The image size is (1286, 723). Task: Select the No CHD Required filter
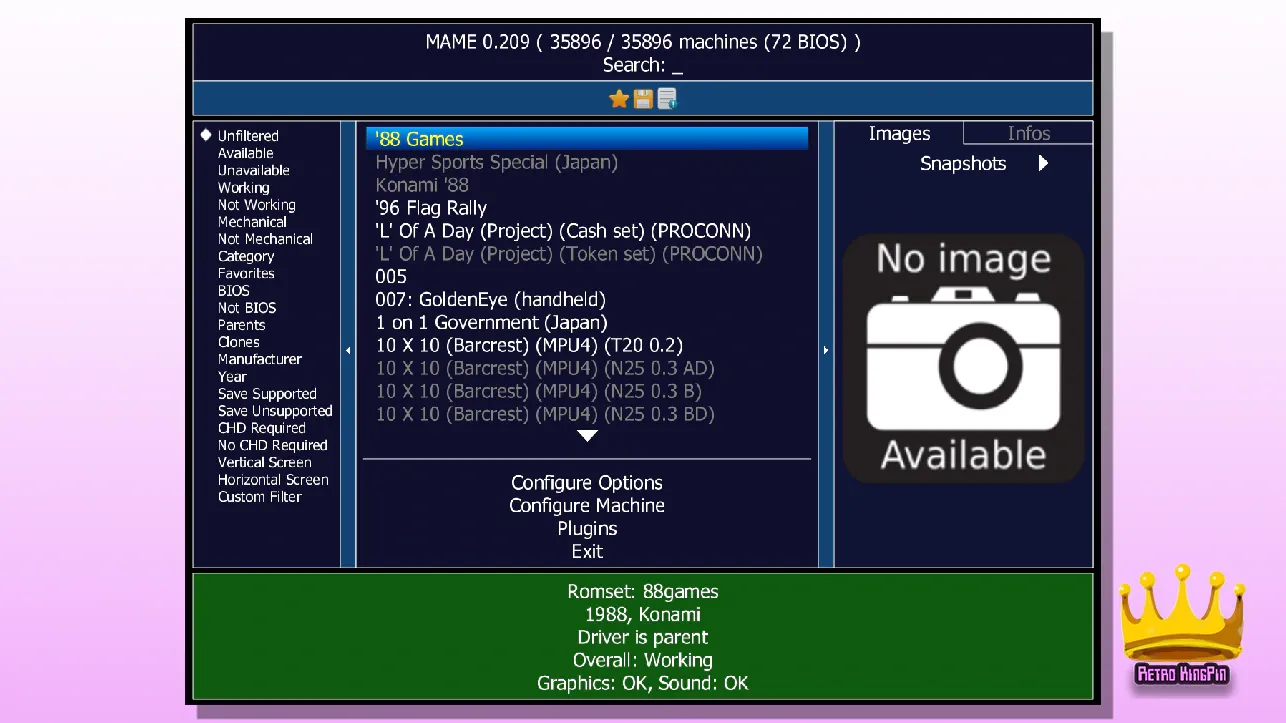(272, 445)
